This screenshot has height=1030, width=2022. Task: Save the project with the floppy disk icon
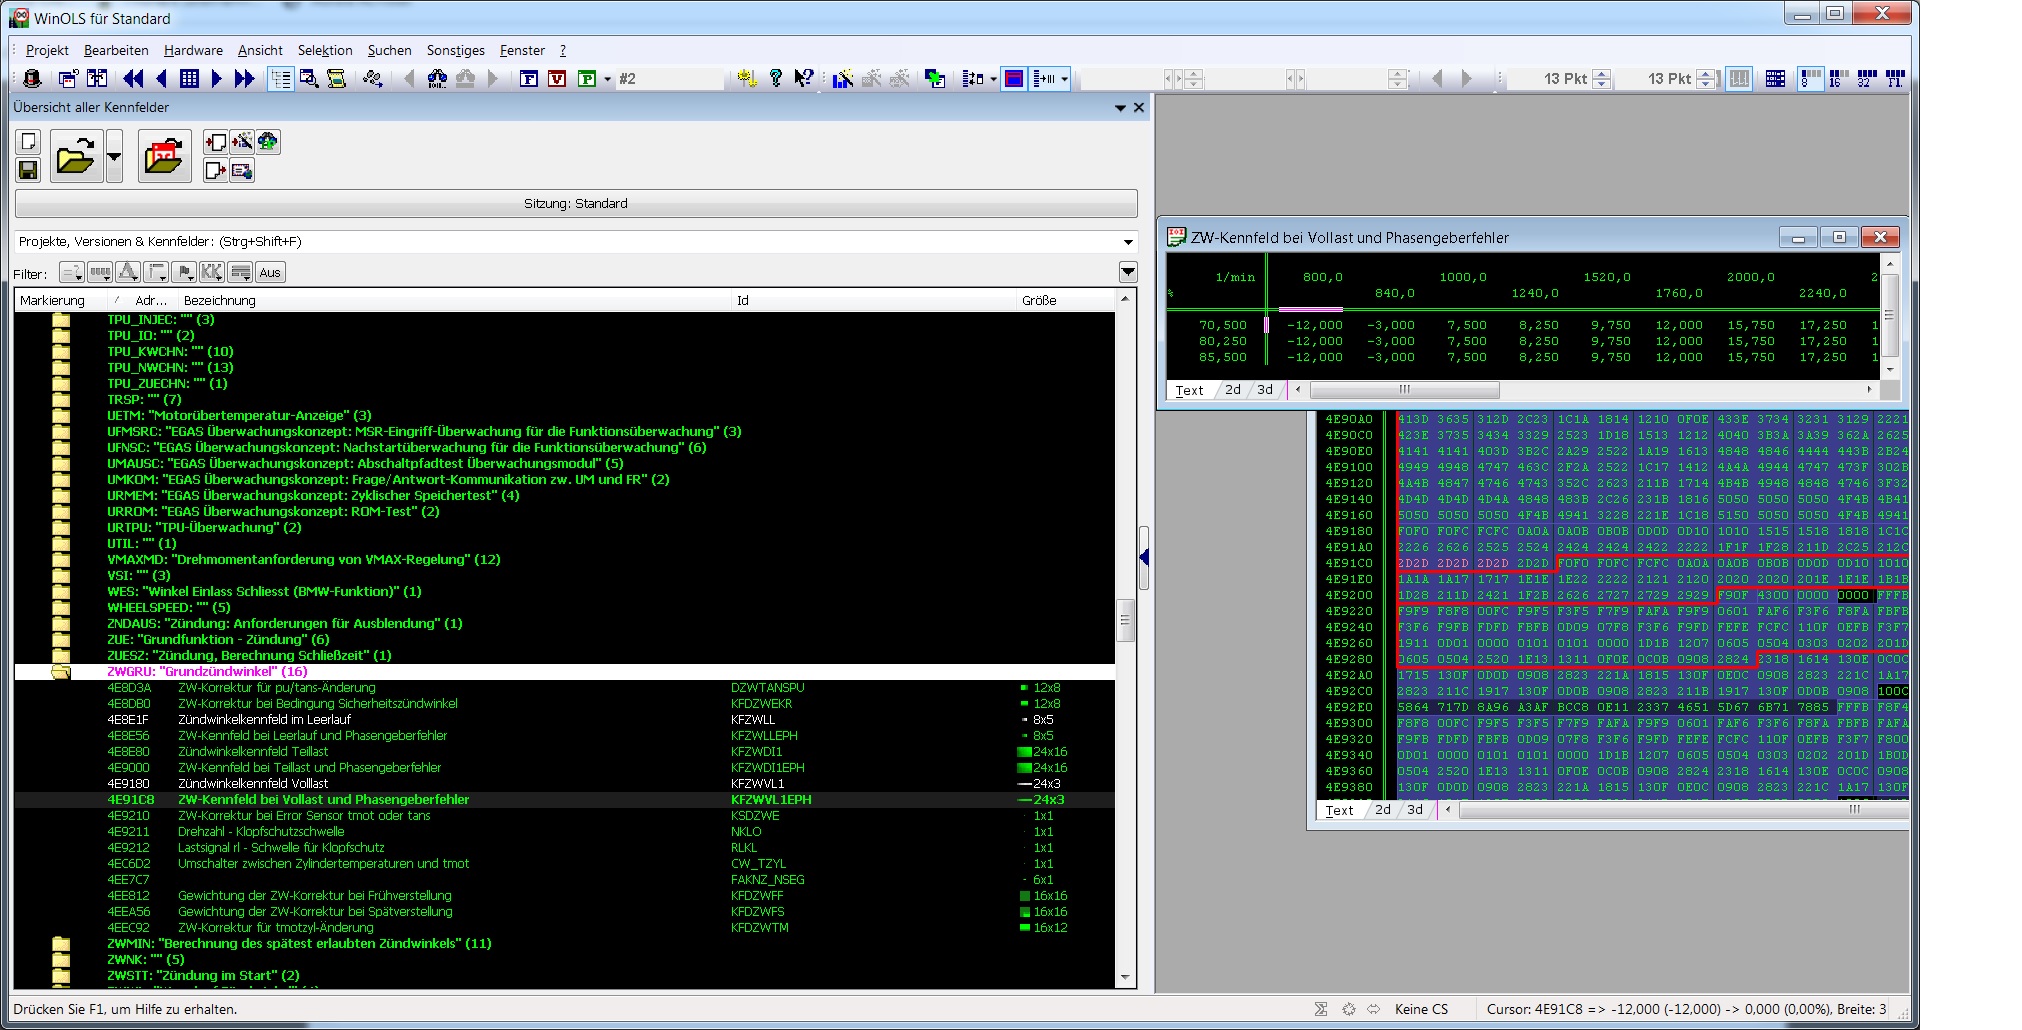click(28, 170)
